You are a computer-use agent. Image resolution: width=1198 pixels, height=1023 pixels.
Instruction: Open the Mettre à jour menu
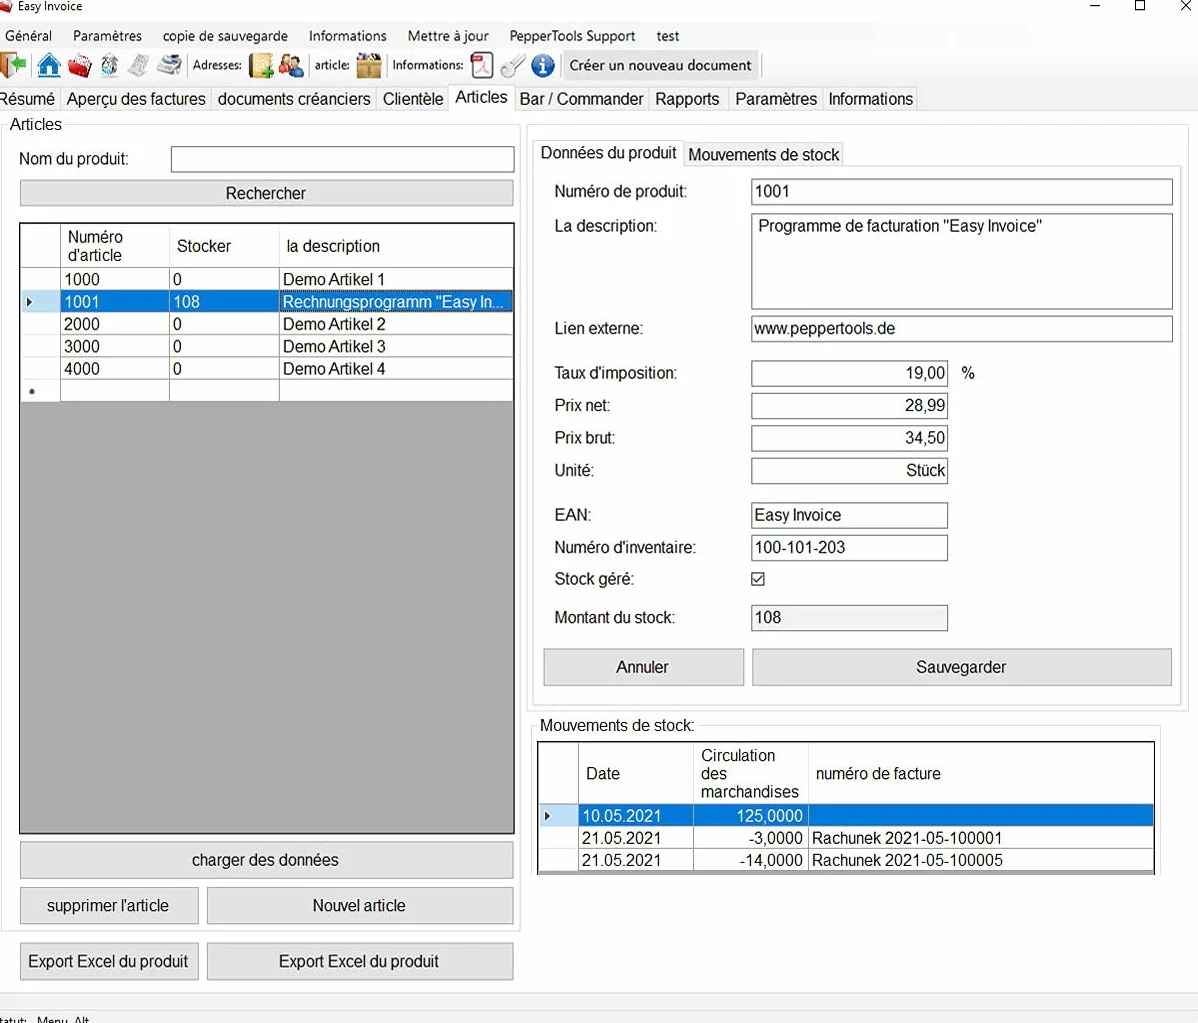point(448,36)
